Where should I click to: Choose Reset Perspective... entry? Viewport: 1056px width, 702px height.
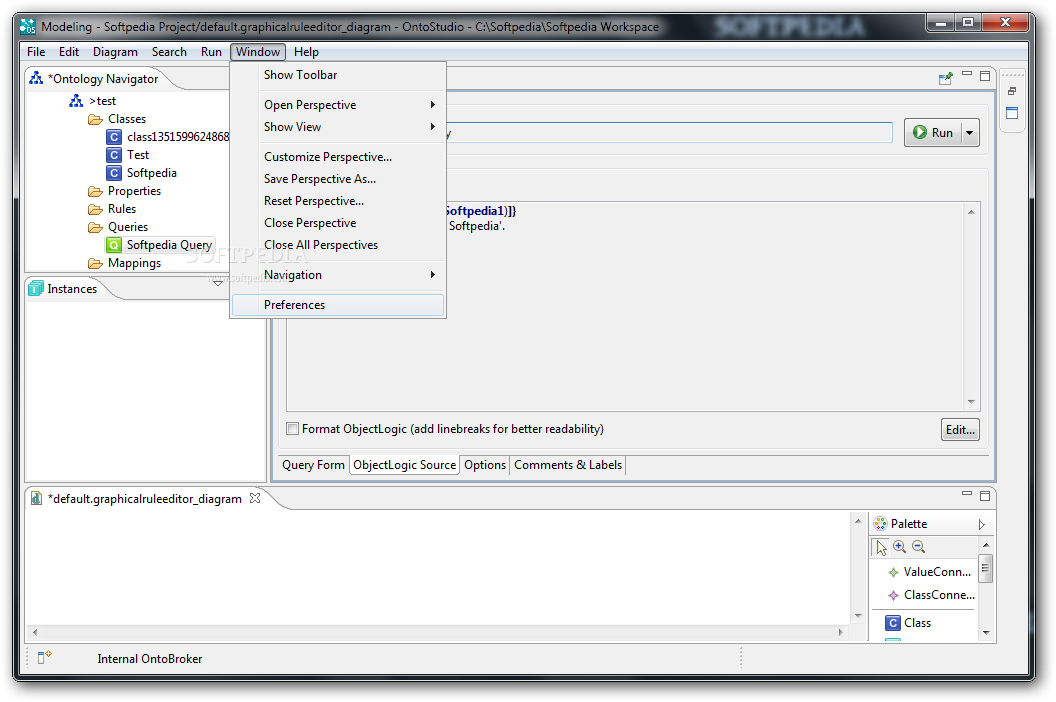point(338,201)
